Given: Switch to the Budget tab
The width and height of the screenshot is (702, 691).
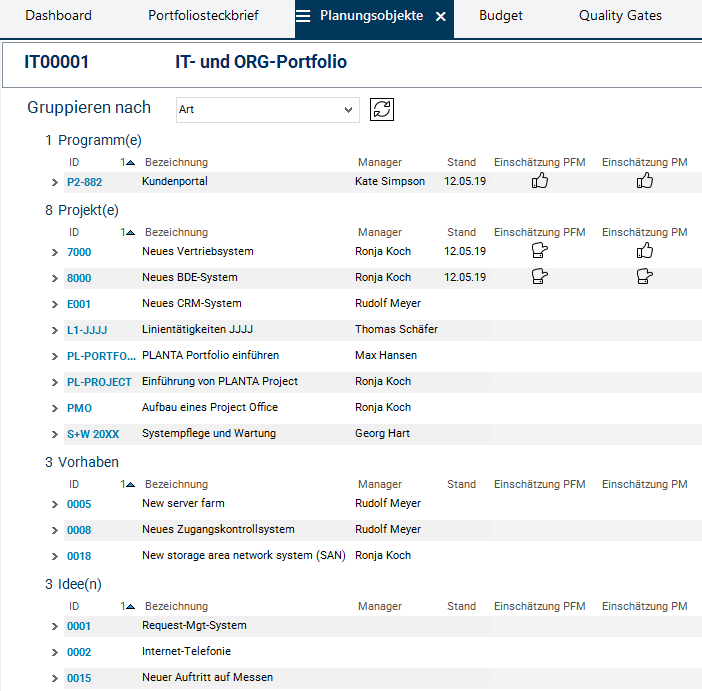Looking at the screenshot, I should click(x=500, y=16).
